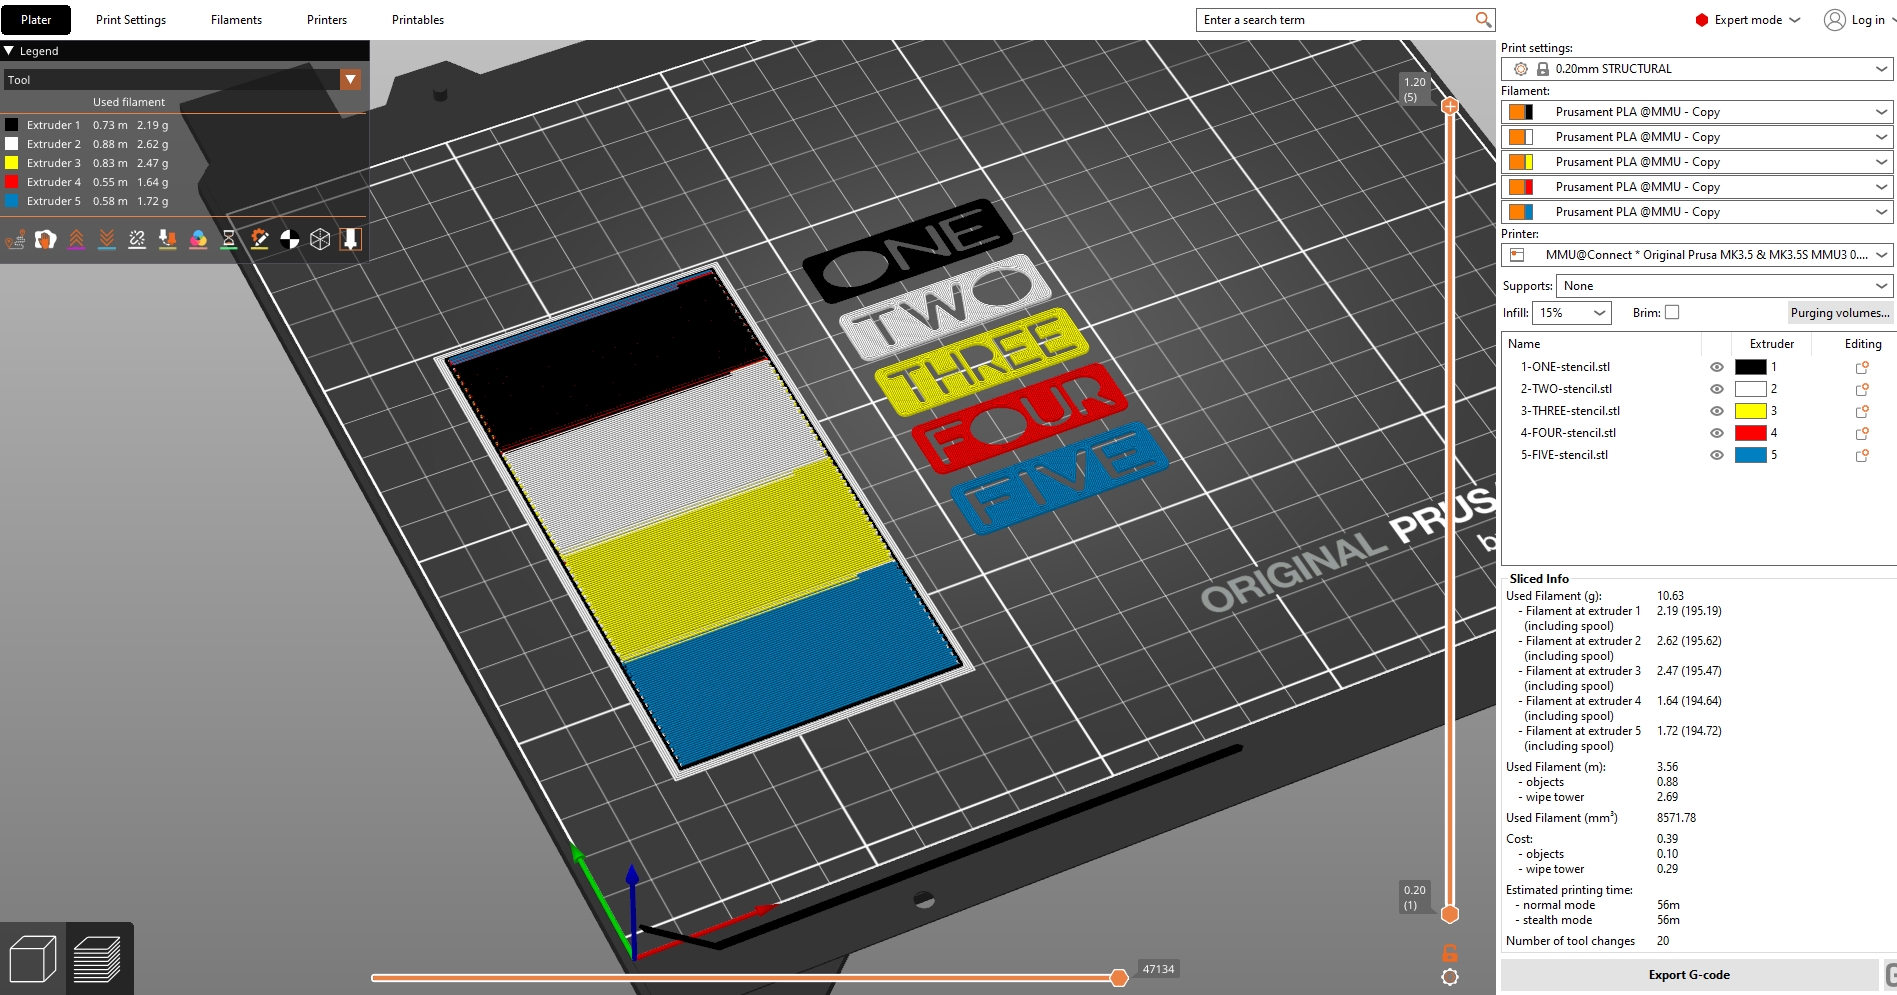Open the Filaments tab
The height and width of the screenshot is (995, 1897).
[236, 20]
